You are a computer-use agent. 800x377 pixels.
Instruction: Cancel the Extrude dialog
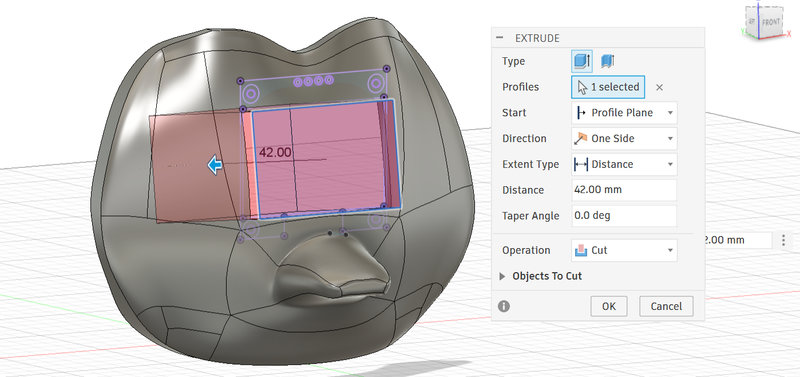[666, 306]
